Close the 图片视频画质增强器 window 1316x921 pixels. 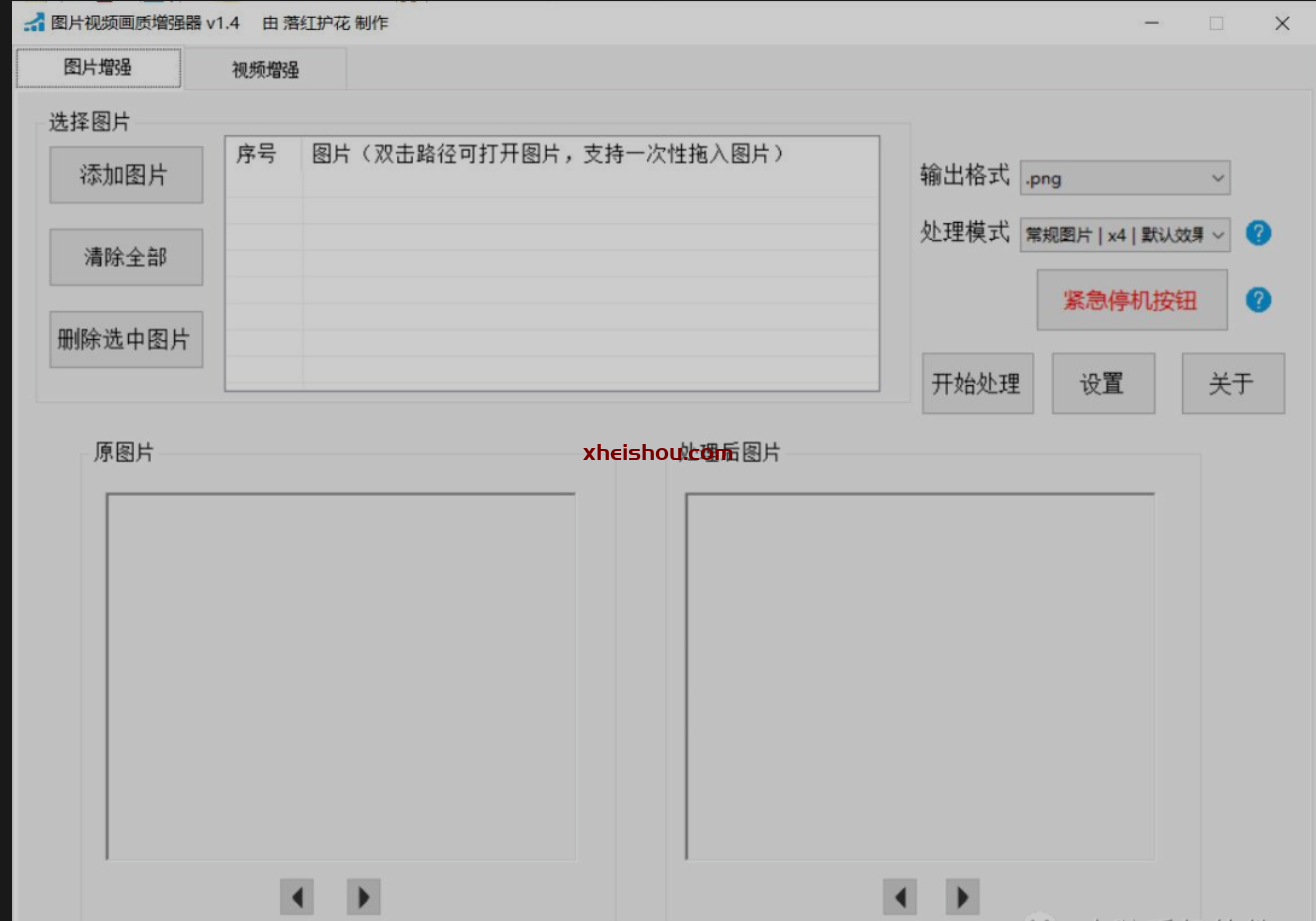(1282, 23)
